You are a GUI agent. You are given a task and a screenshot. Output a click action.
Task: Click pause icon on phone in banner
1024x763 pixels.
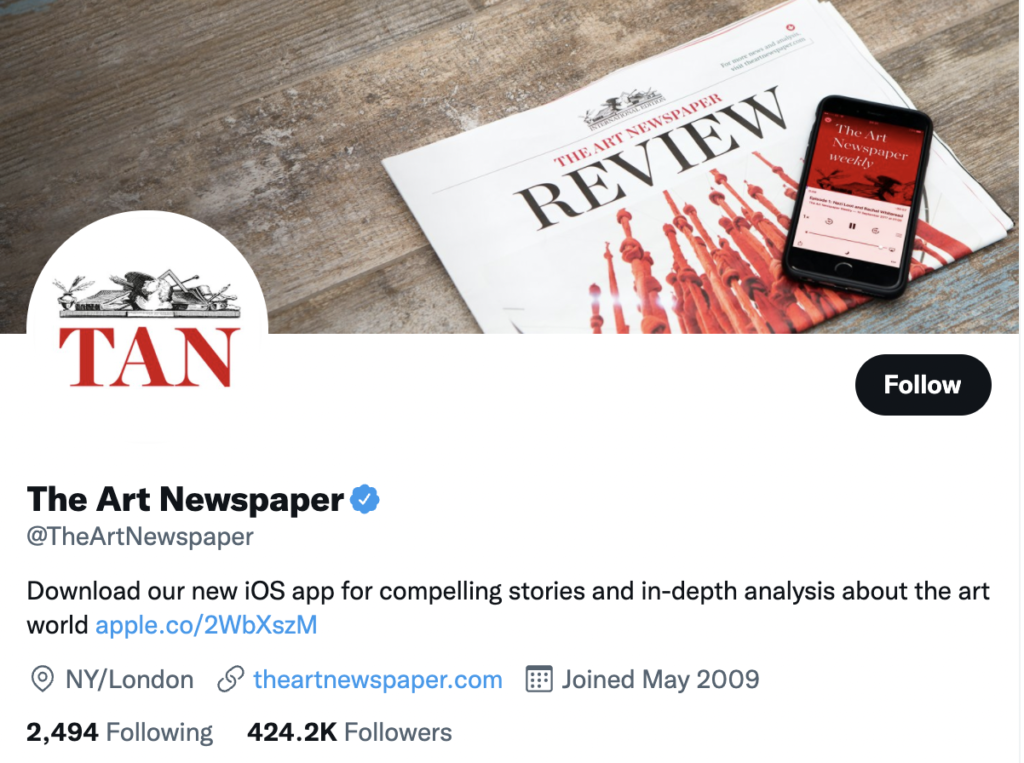pos(852,226)
